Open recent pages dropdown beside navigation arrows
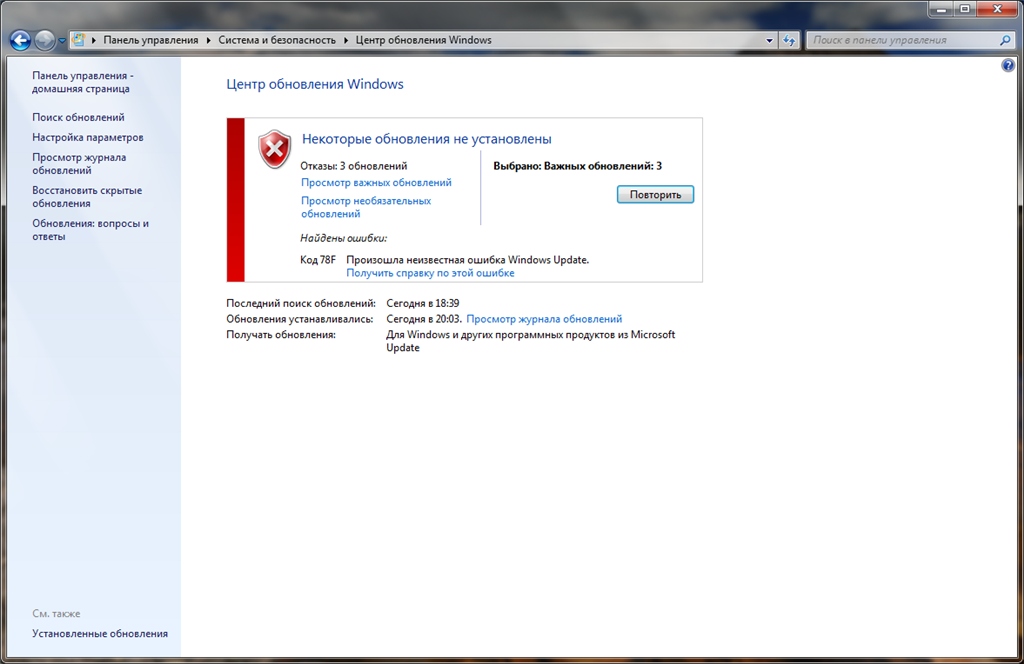Image resolution: width=1024 pixels, height=664 pixels. [x=62, y=40]
